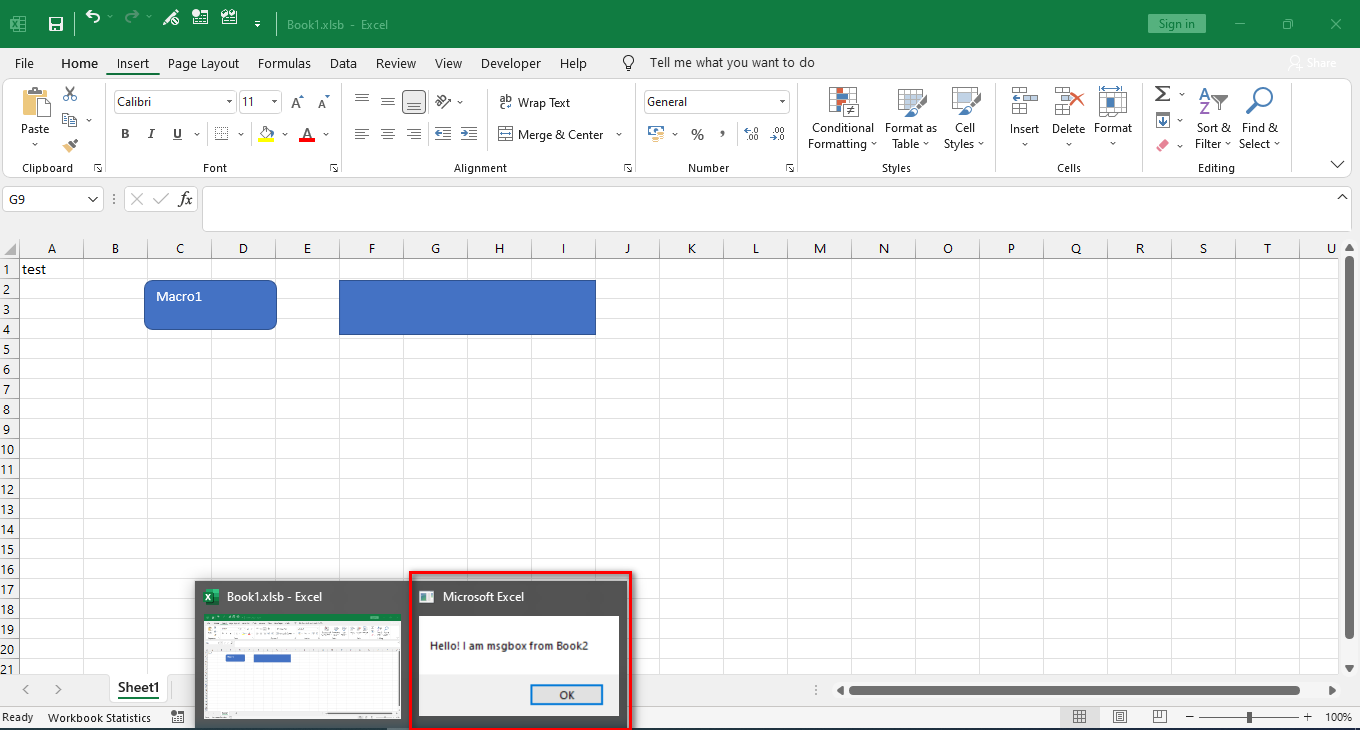Apply Accounting Number Format

[x=657, y=134]
